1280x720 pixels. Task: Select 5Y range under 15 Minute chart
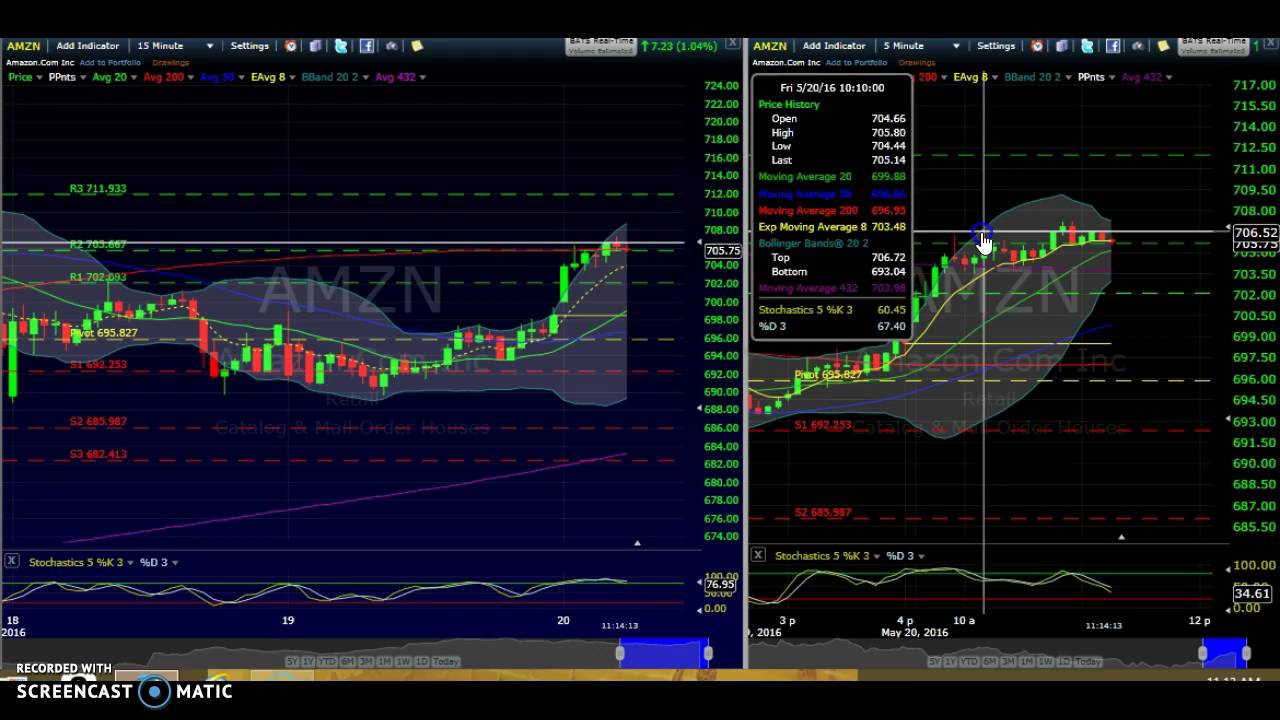pyautogui.click(x=292, y=661)
